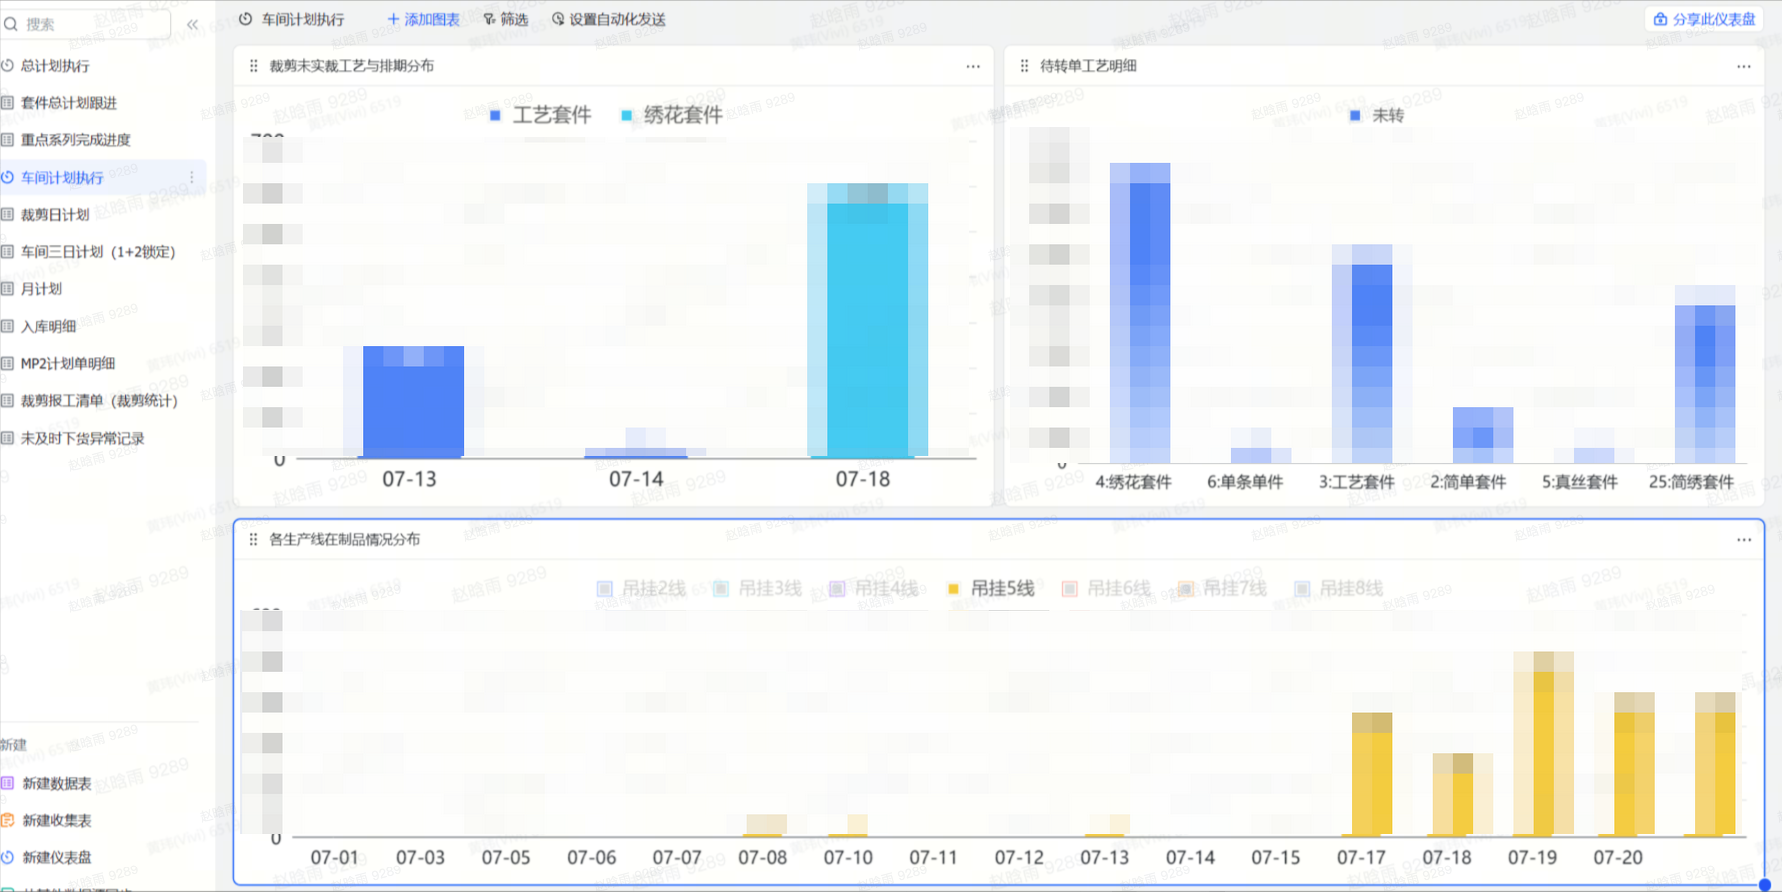Click the 未转 legend color swatch
Viewport: 1782px width, 892px height.
[x=1355, y=116]
